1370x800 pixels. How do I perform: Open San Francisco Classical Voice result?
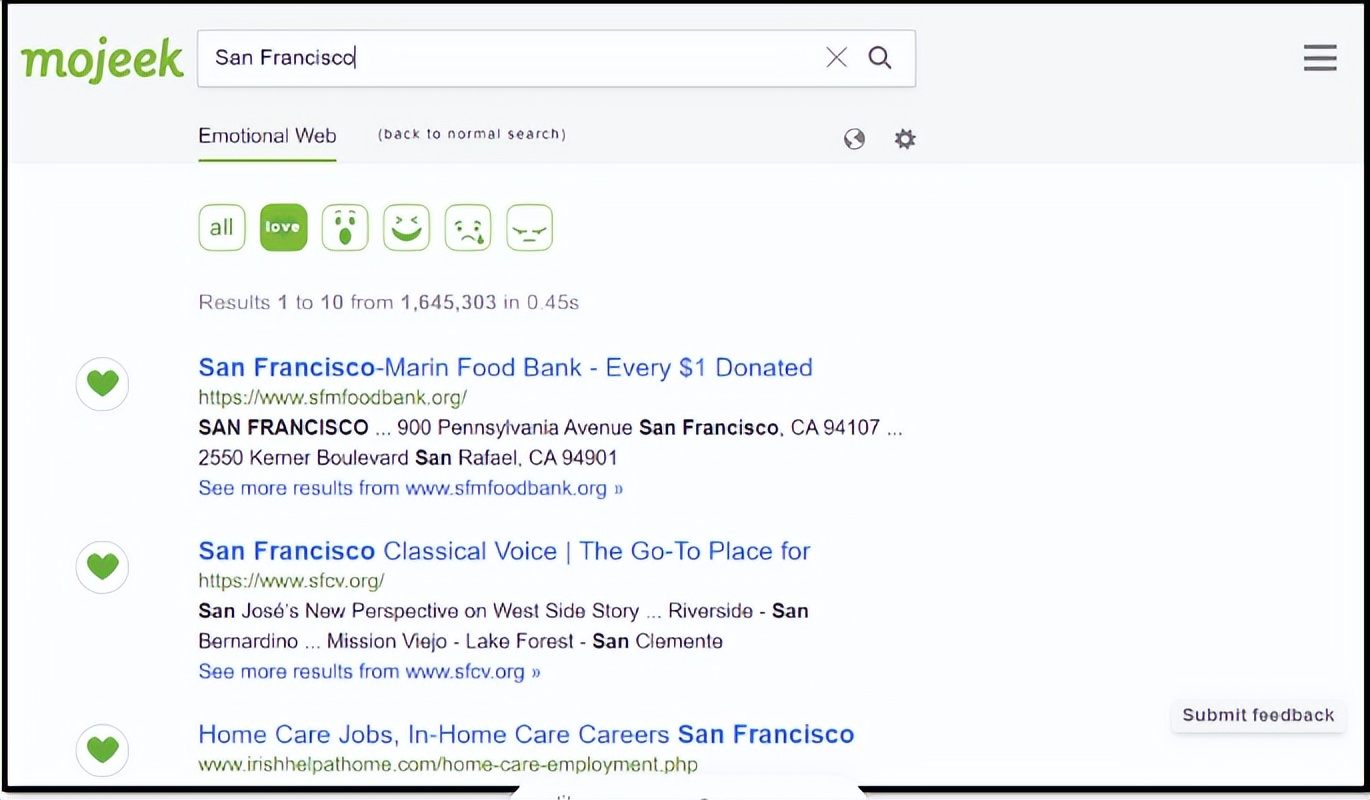tap(504, 551)
